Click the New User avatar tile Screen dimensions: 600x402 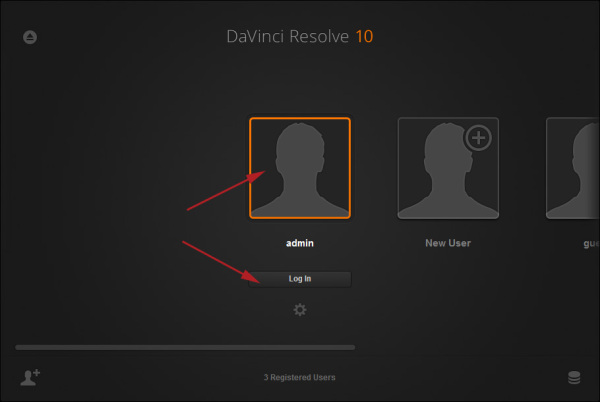[x=448, y=168]
